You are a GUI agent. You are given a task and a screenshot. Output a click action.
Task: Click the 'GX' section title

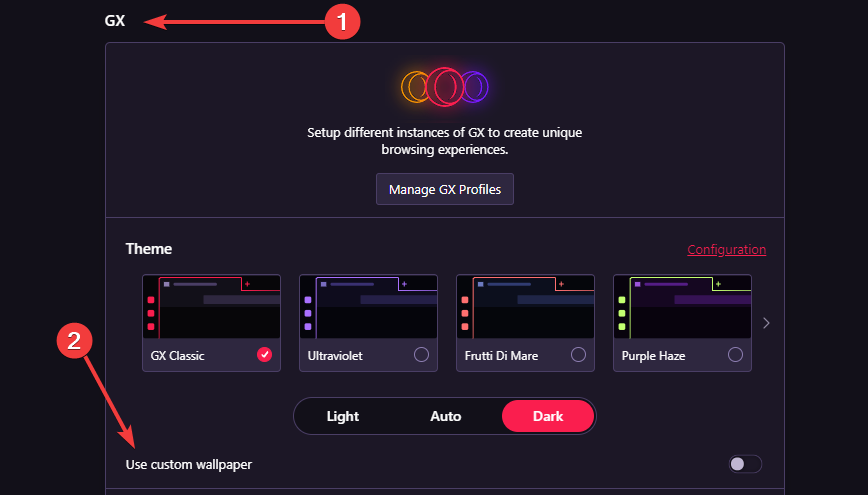pyautogui.click(x=115, y=21)
